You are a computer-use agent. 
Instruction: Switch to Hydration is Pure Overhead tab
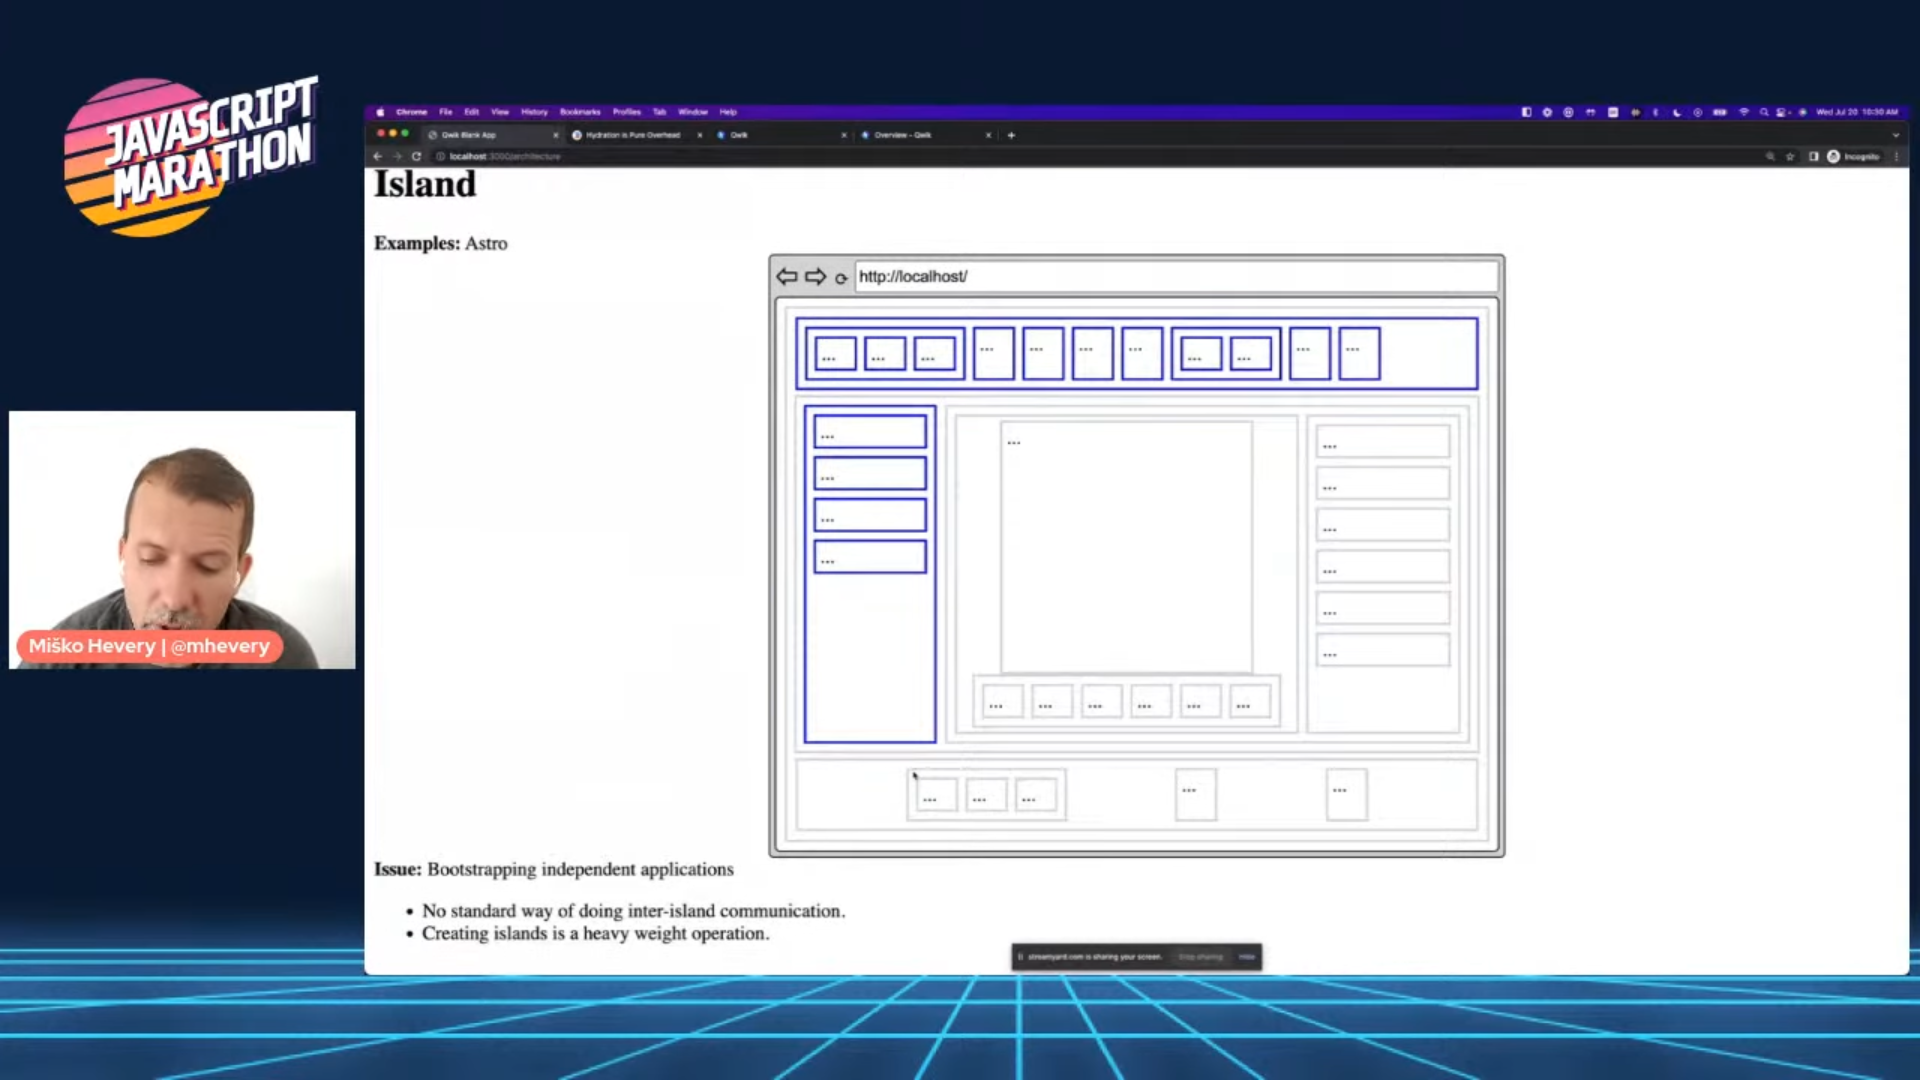coord(632,135)
